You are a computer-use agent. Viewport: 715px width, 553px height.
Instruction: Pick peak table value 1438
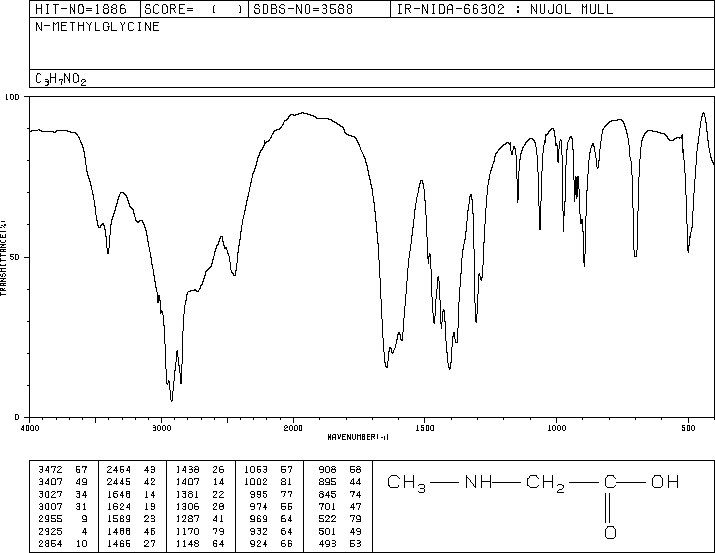click(x=187, y=470)
